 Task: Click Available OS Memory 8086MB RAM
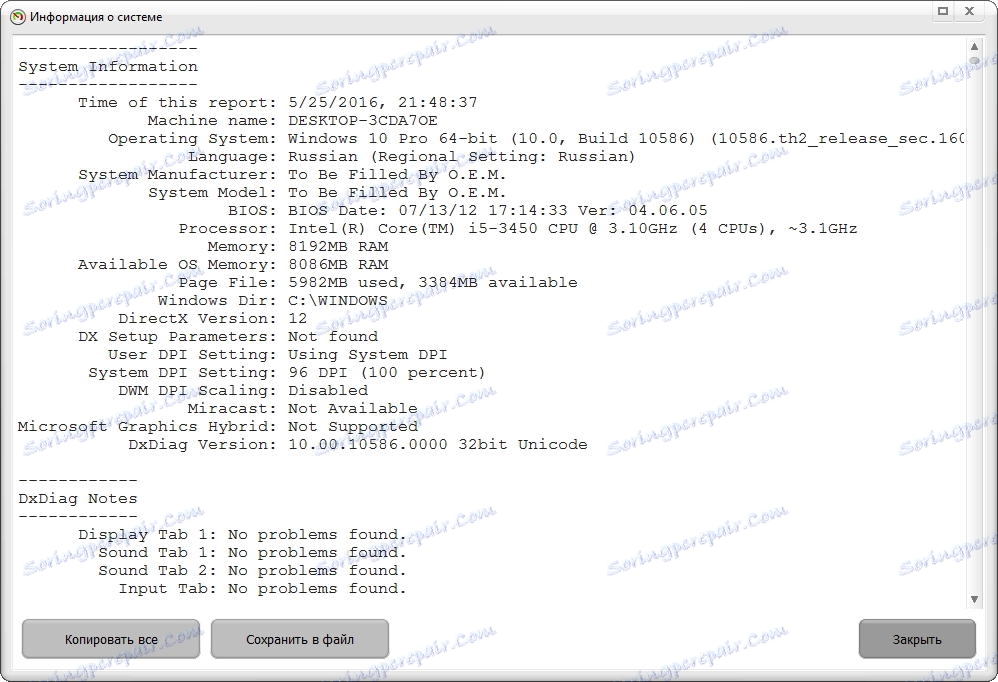click(x=338, y=265)
